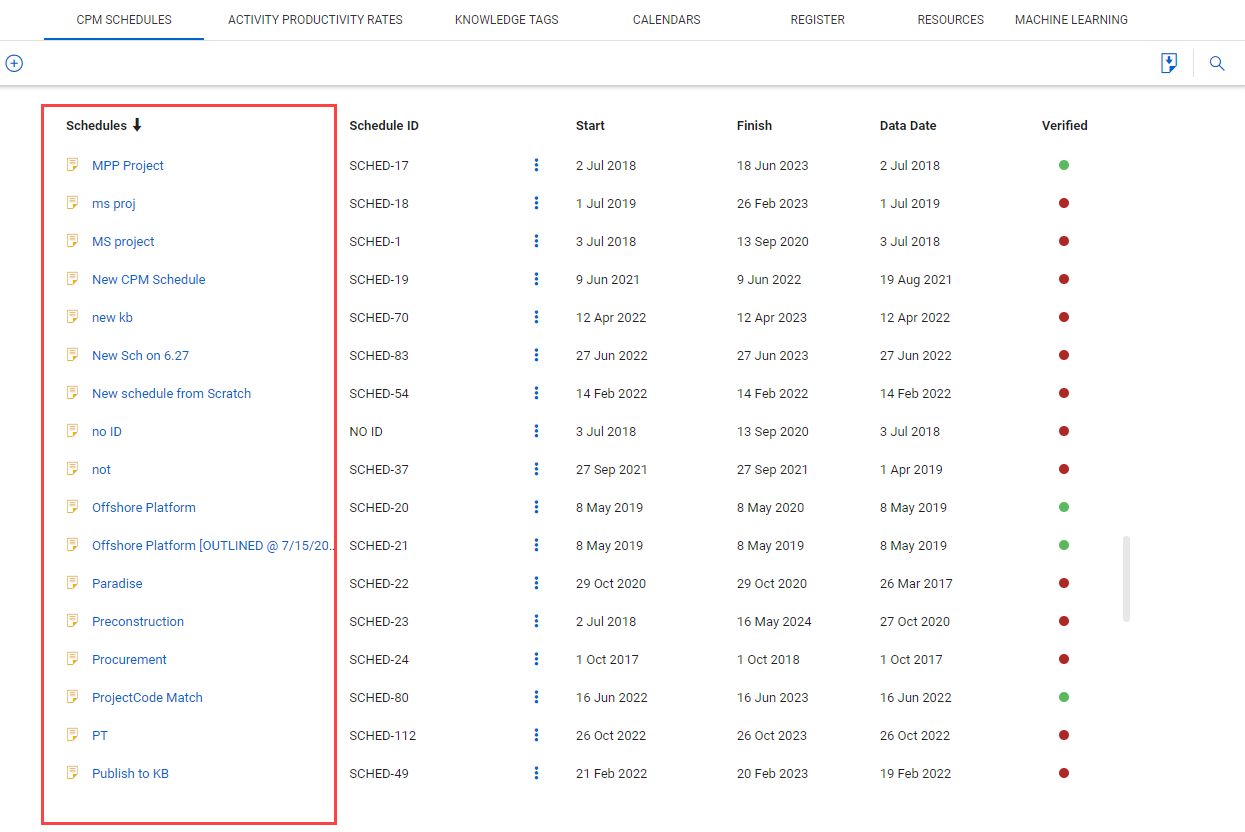Go to the Machine Learning tab
The image size is (1245, 832).
click(1071, 20)
